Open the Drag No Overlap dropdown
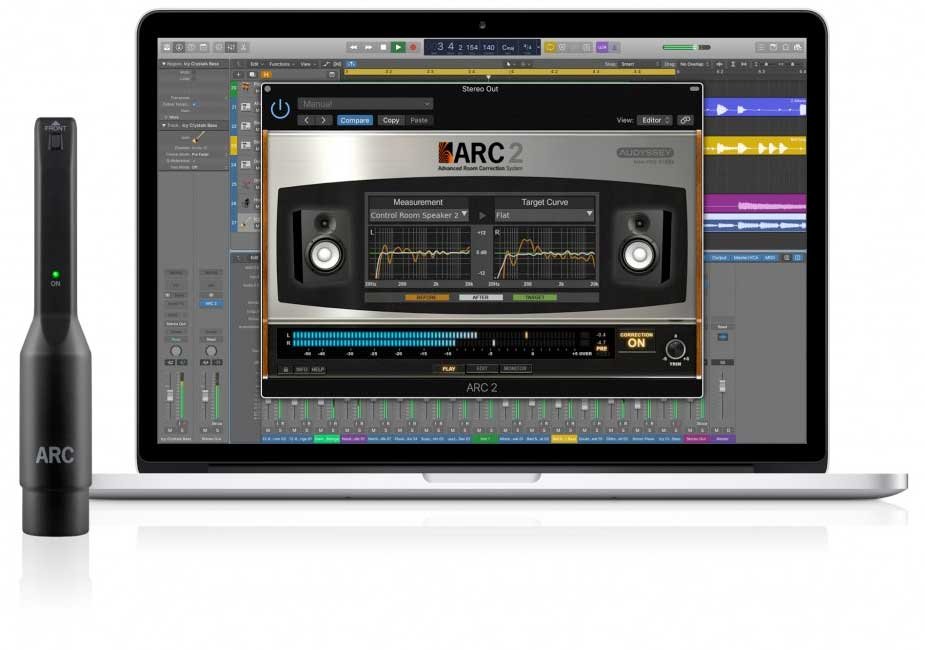925x650 pixels. [694, 64]
